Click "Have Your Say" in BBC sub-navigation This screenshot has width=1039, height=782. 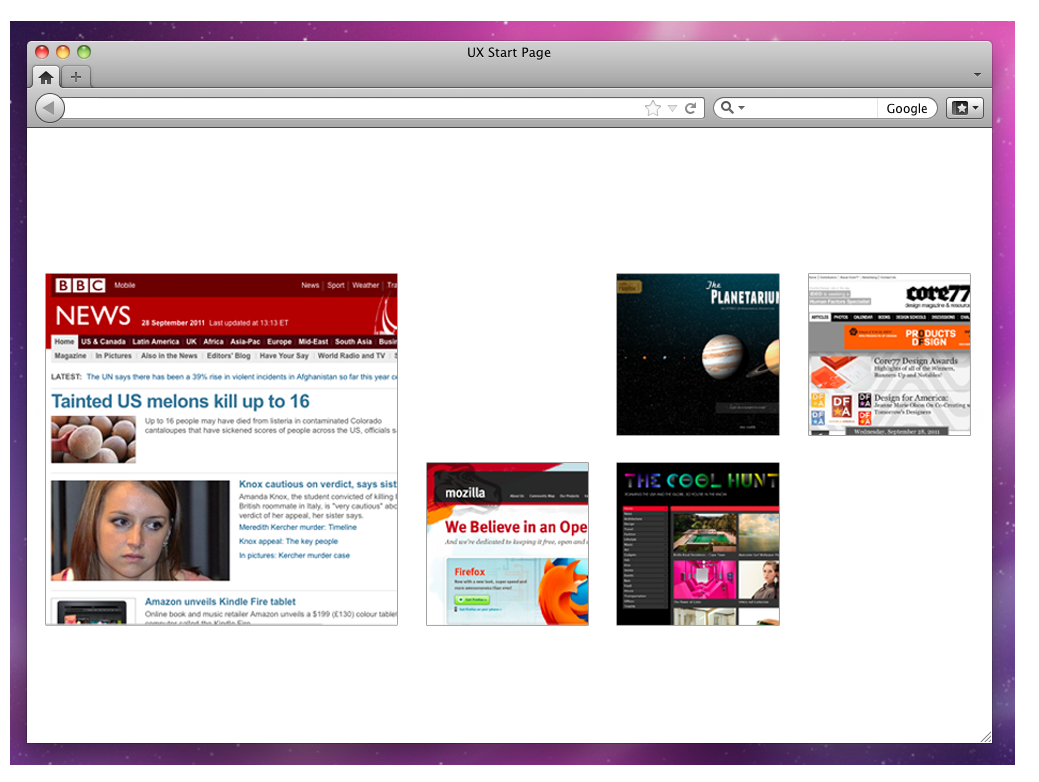coord(284,356)
